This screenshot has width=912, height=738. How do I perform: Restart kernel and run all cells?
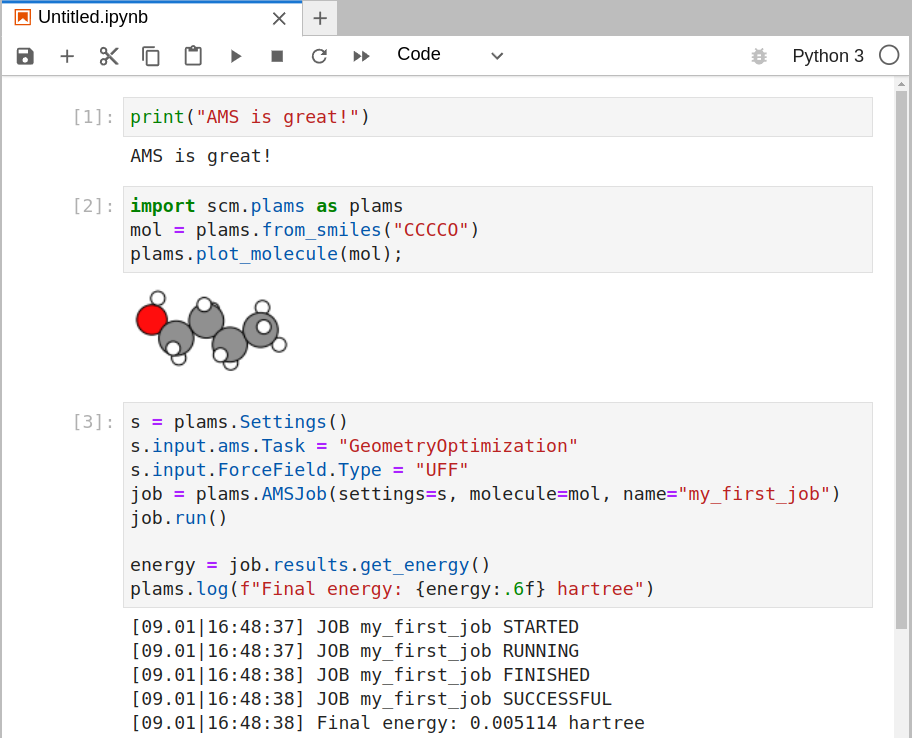[x=360, y=56]
